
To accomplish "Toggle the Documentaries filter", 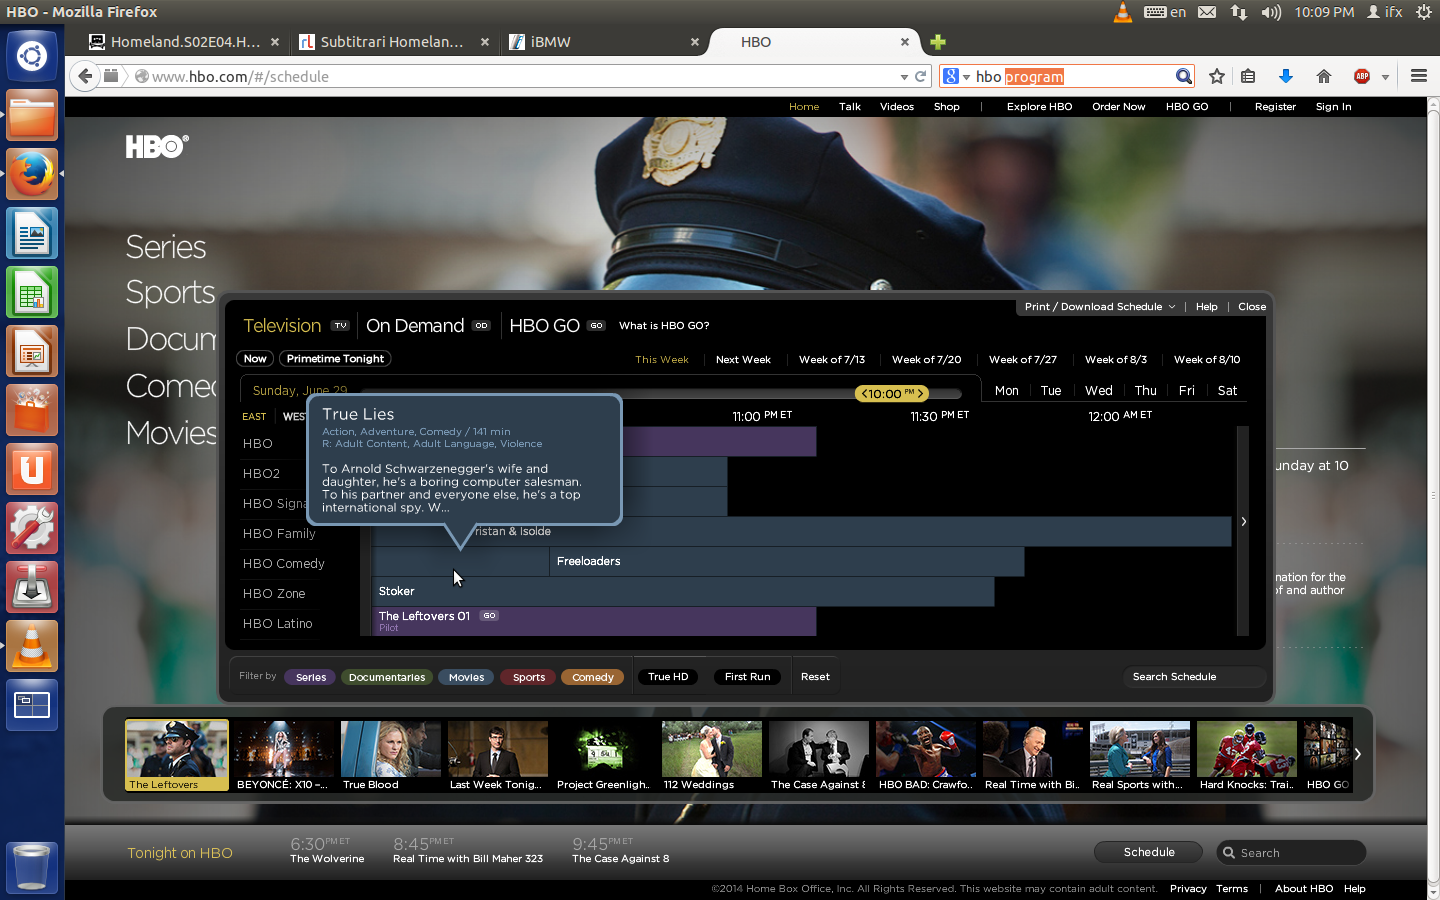I will click(387, 677).
